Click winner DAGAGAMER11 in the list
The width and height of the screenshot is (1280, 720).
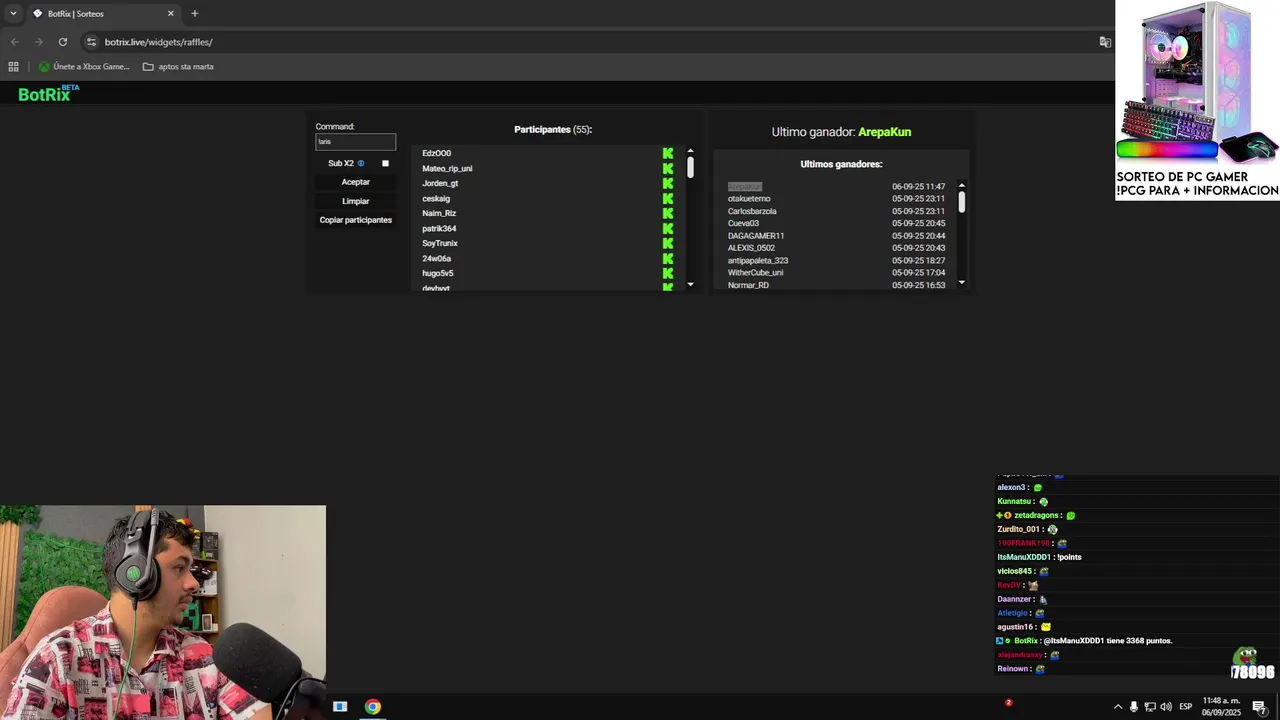(x=756, y=236)
